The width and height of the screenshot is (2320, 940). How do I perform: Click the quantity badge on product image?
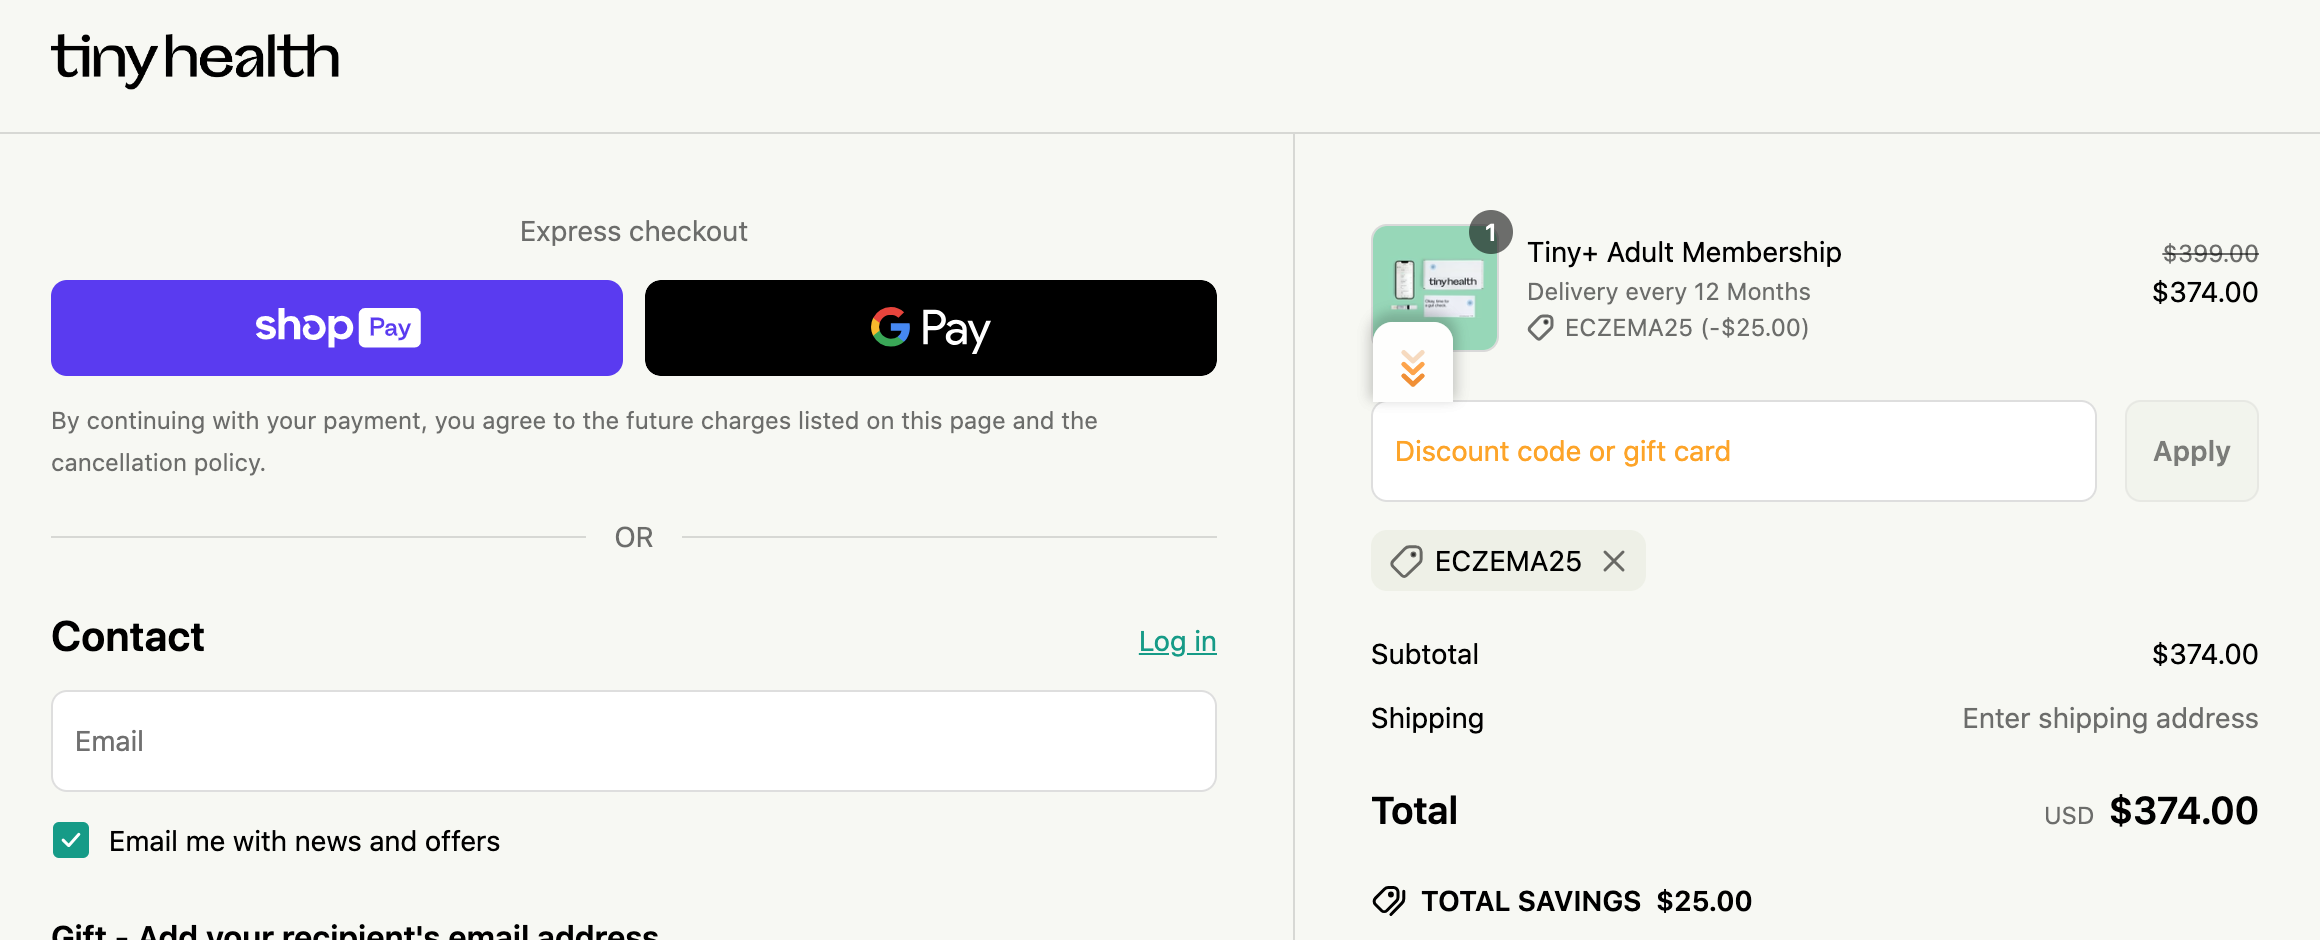pyautogui.click(x=1491, y=233)
